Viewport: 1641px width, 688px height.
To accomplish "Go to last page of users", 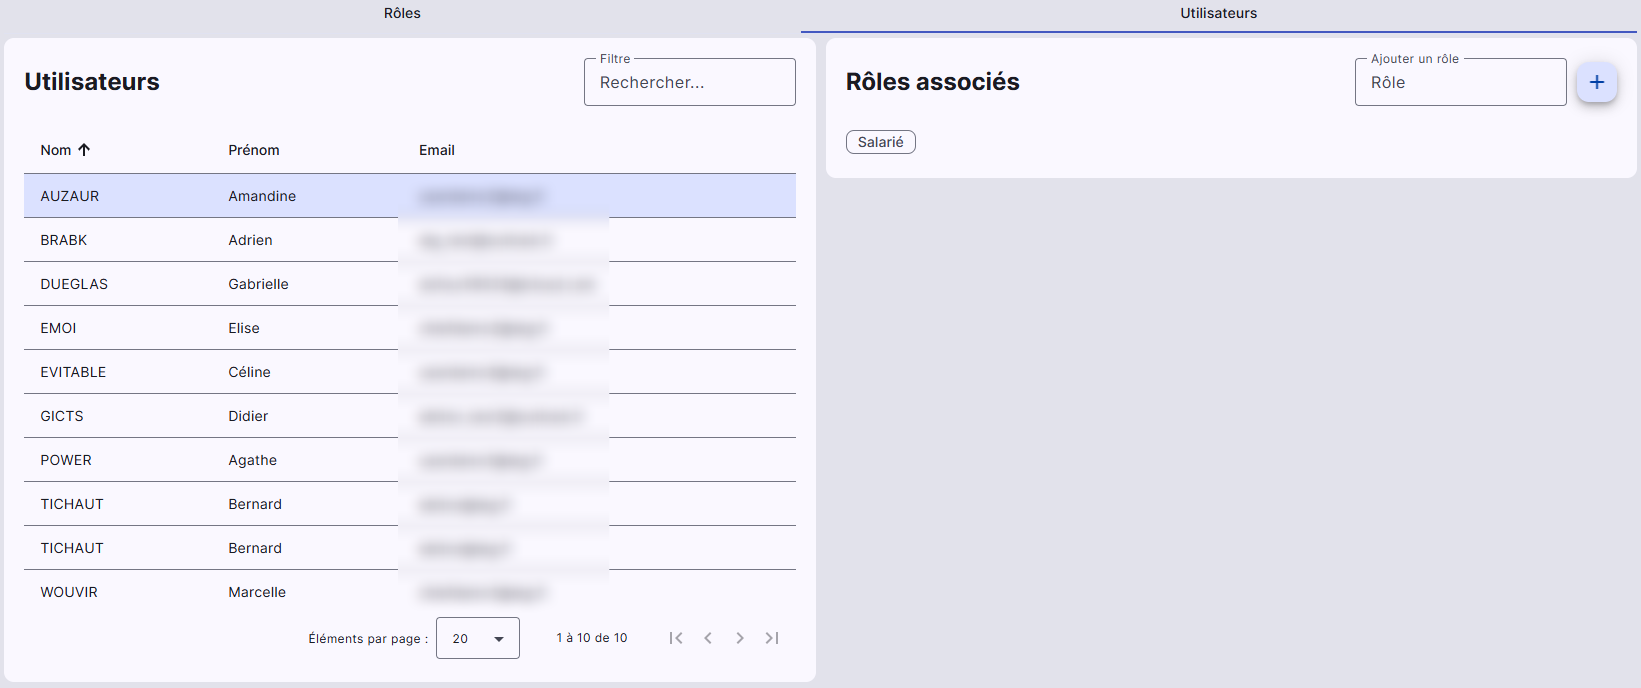I will tap(772, 638).
